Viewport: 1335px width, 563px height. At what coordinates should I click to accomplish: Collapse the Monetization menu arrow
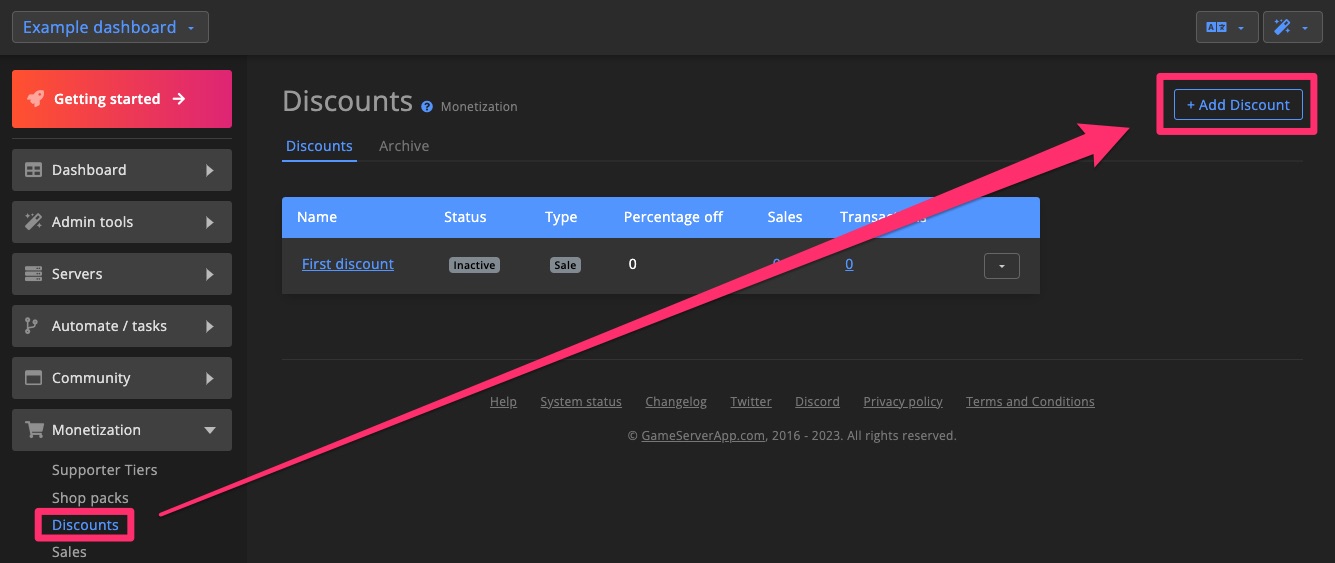tap(210, 430)
